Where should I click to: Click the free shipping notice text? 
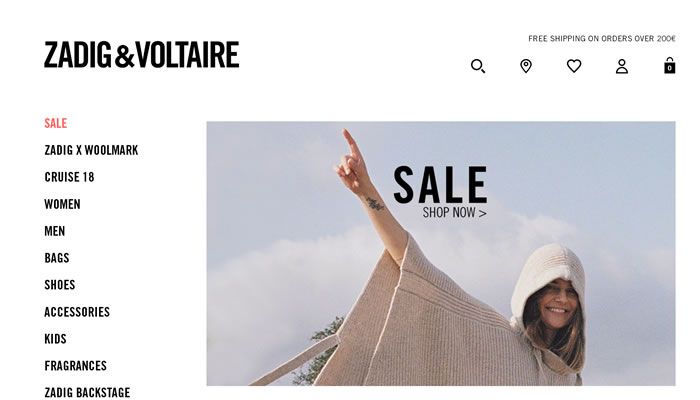pyautogui.click(x=602, y=38)
